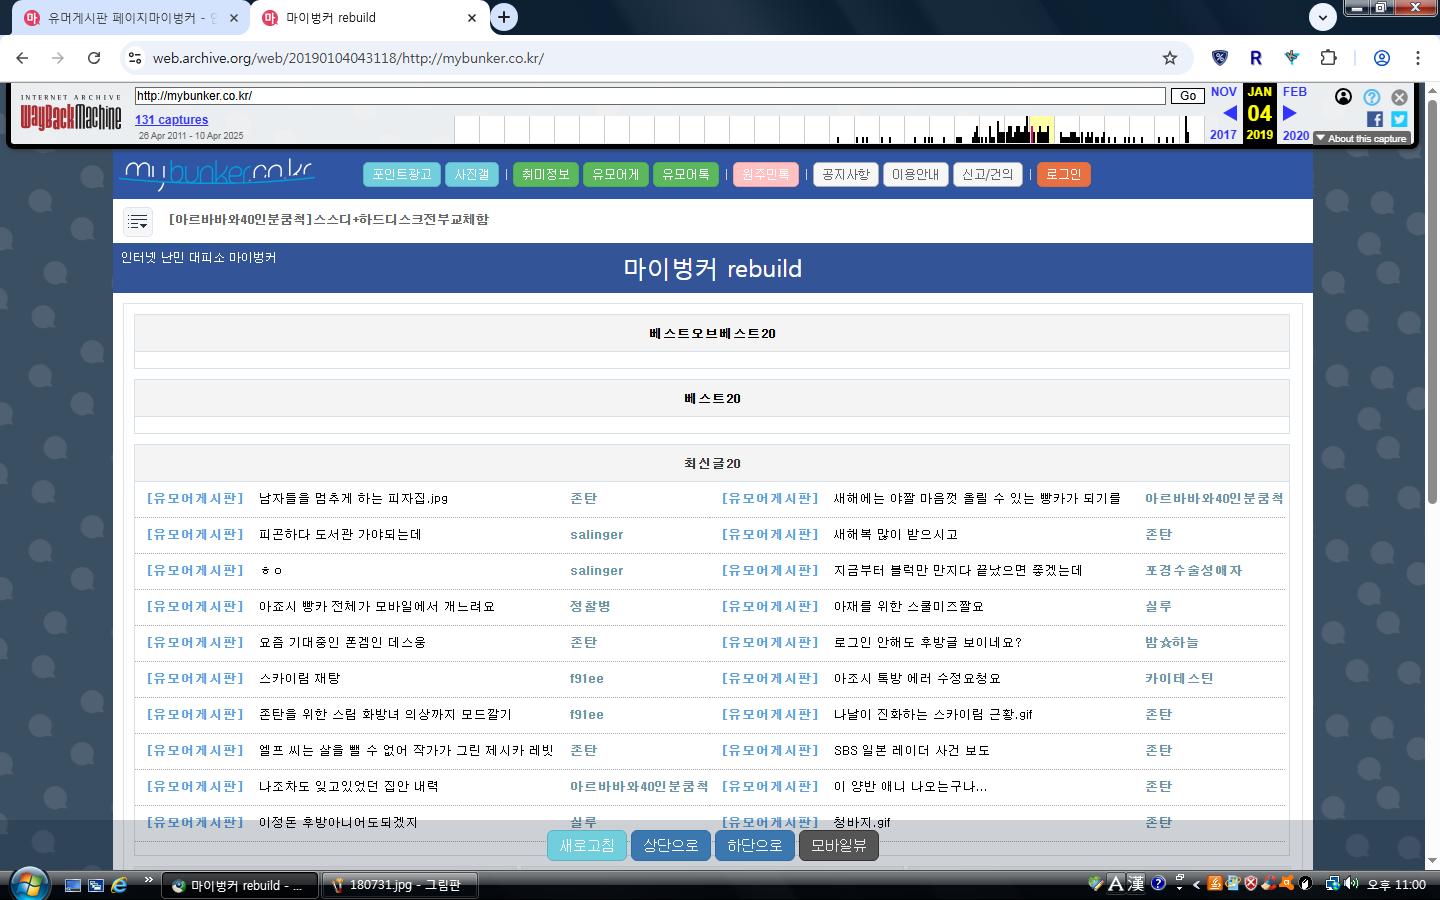Open Chrome extensions puzzle icon
Image resolution: width=1440 pixels, height=900 pixels.
click(1328, 58)
